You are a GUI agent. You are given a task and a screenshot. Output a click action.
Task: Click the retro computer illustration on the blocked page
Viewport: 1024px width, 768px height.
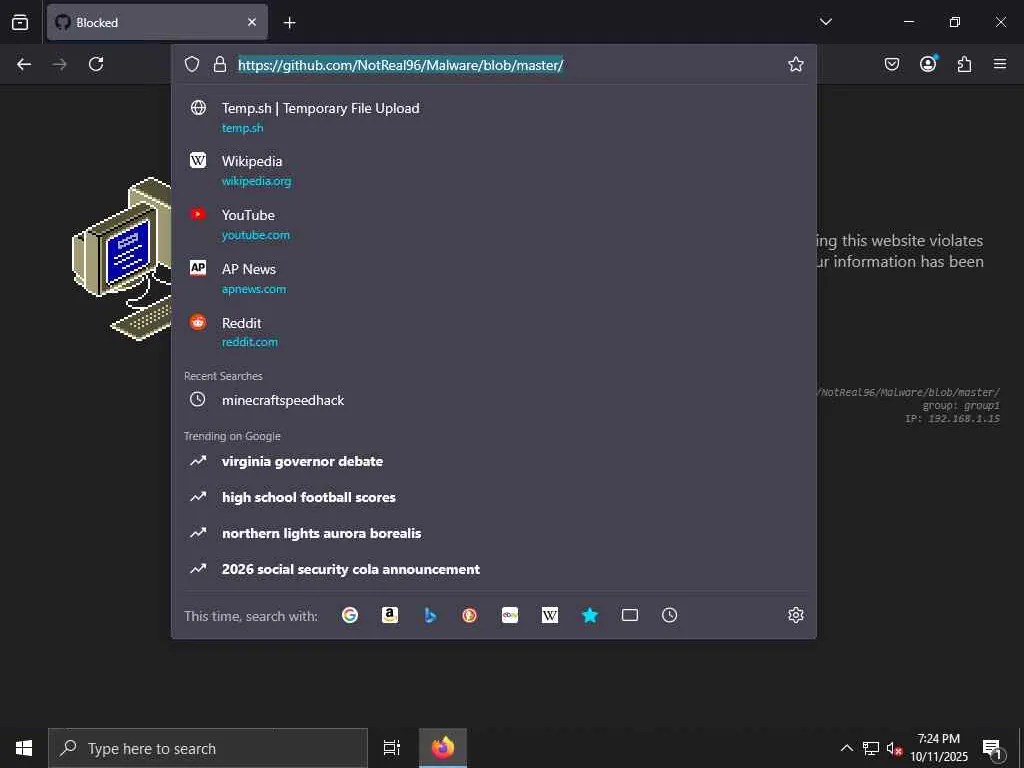(121, 258)
